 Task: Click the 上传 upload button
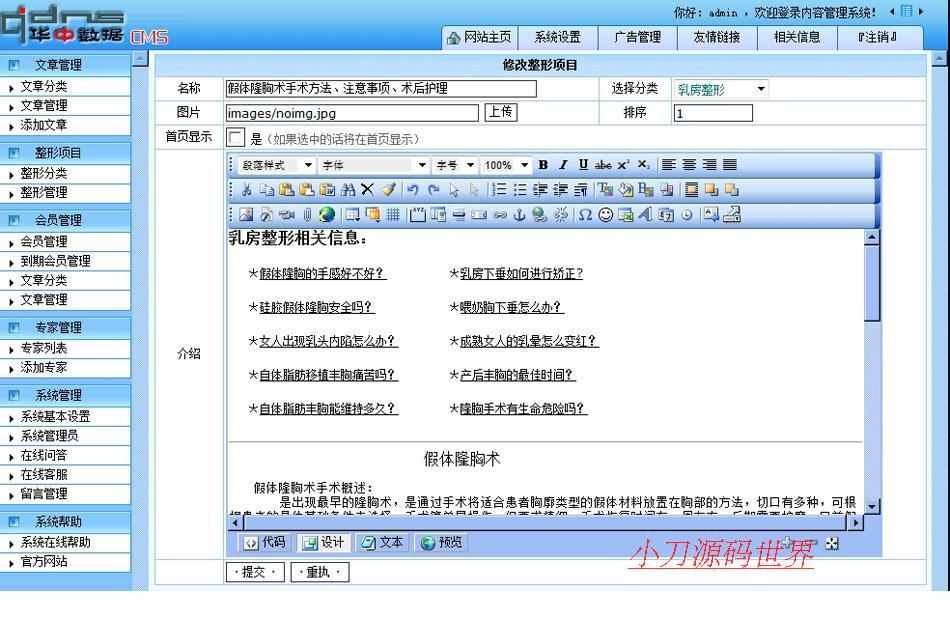coord(500,112)
